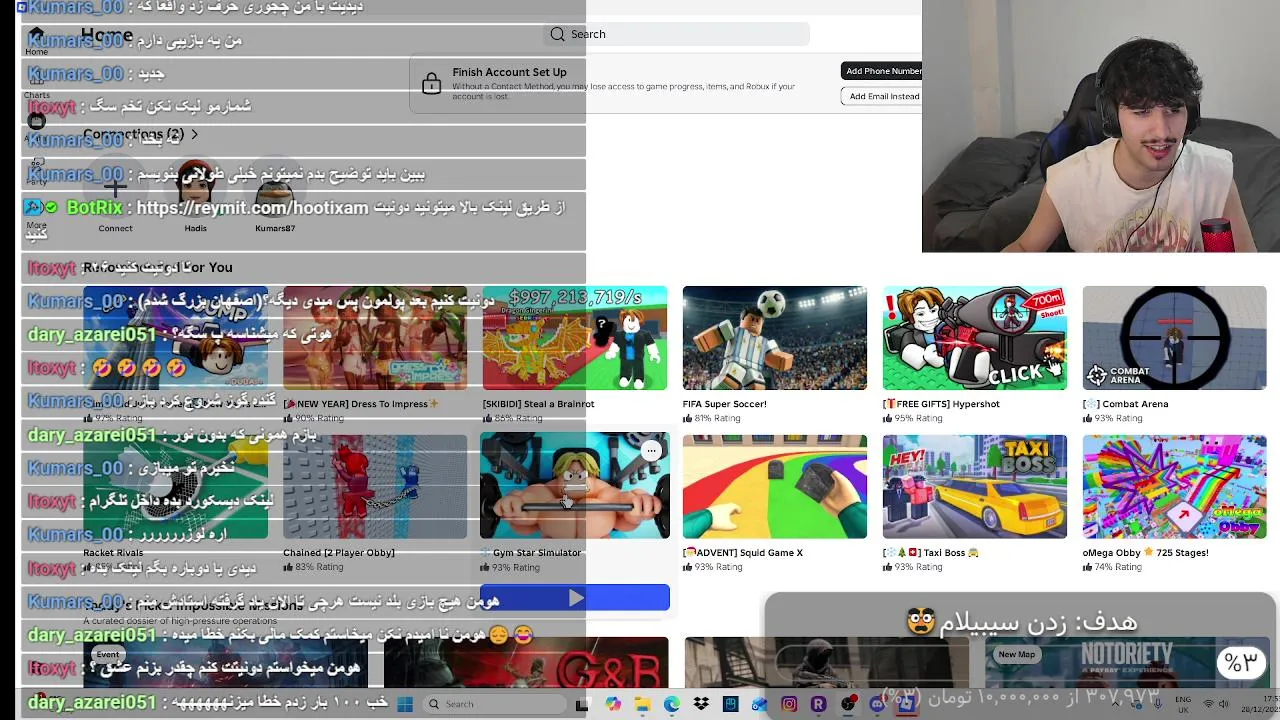Open the Windows Start menu

[405, 704]
